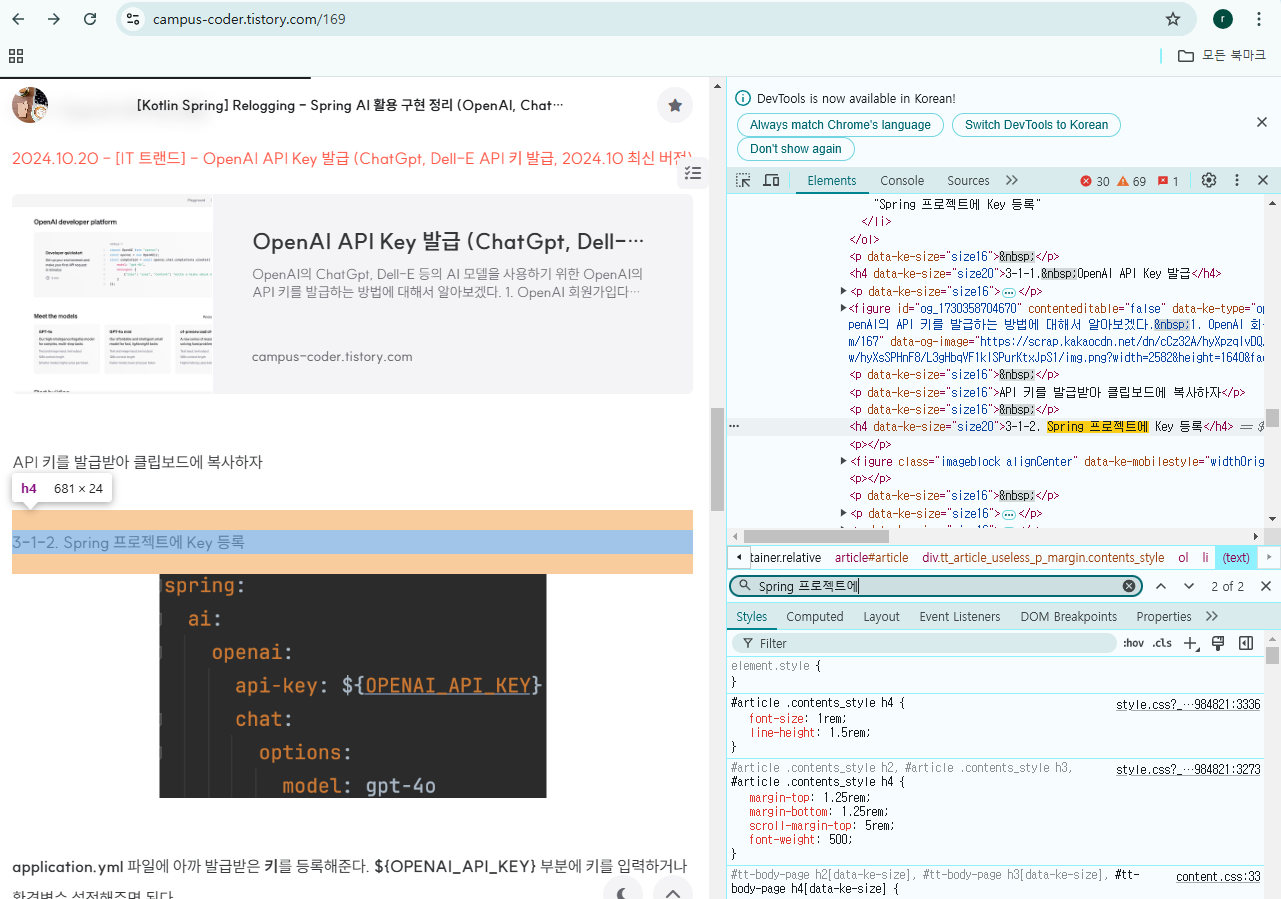Open the OpenAI API Key 발급 preview card
1281x899 pixels.
pos(352,294)
